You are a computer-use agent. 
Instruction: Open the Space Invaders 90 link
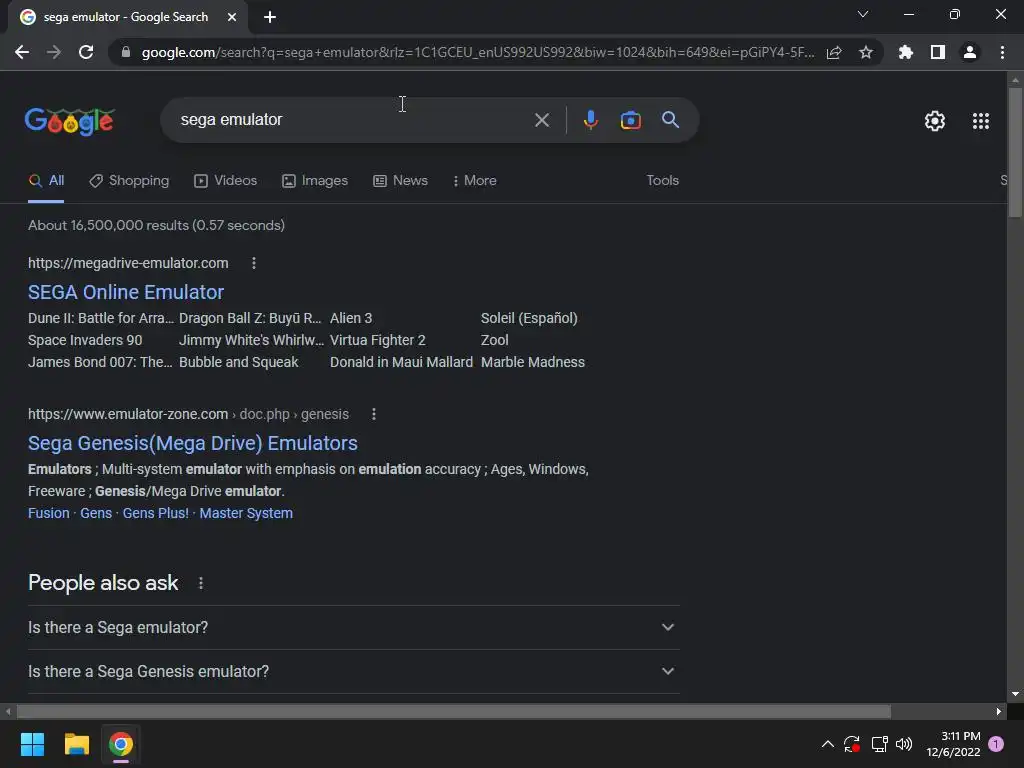(x=85, y=340)
